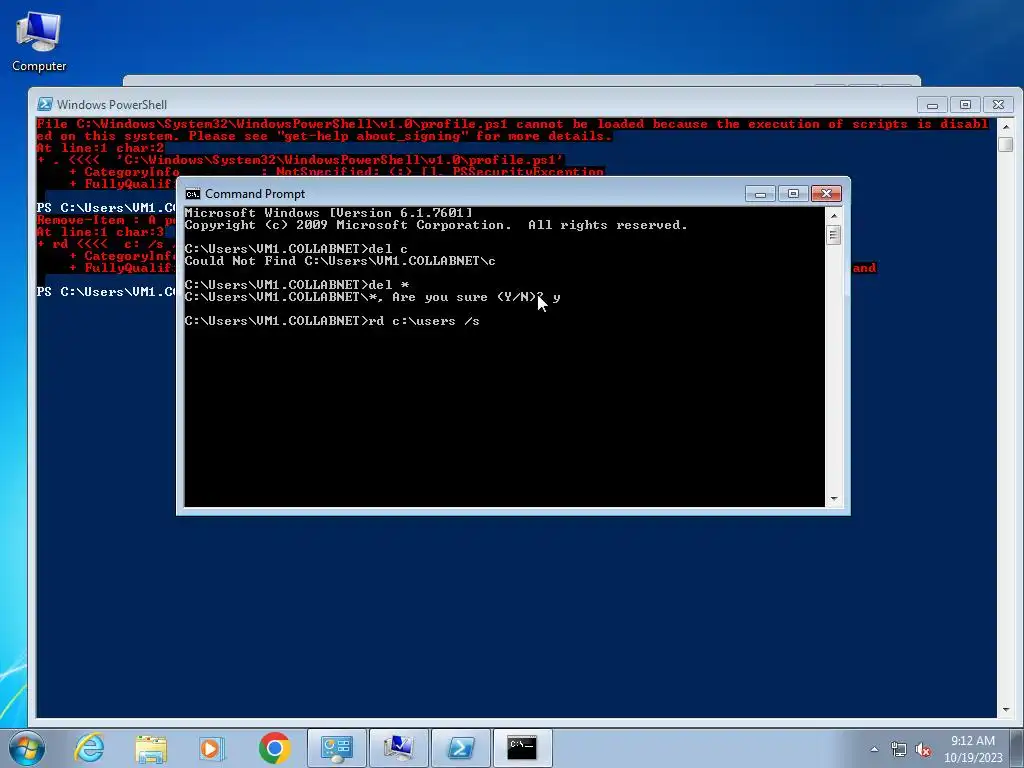Image resolution: width=1024 pixels, height=768 pixels.
Task: Click Command Prompt scrollbar down arrow
Action: (833, 499)
